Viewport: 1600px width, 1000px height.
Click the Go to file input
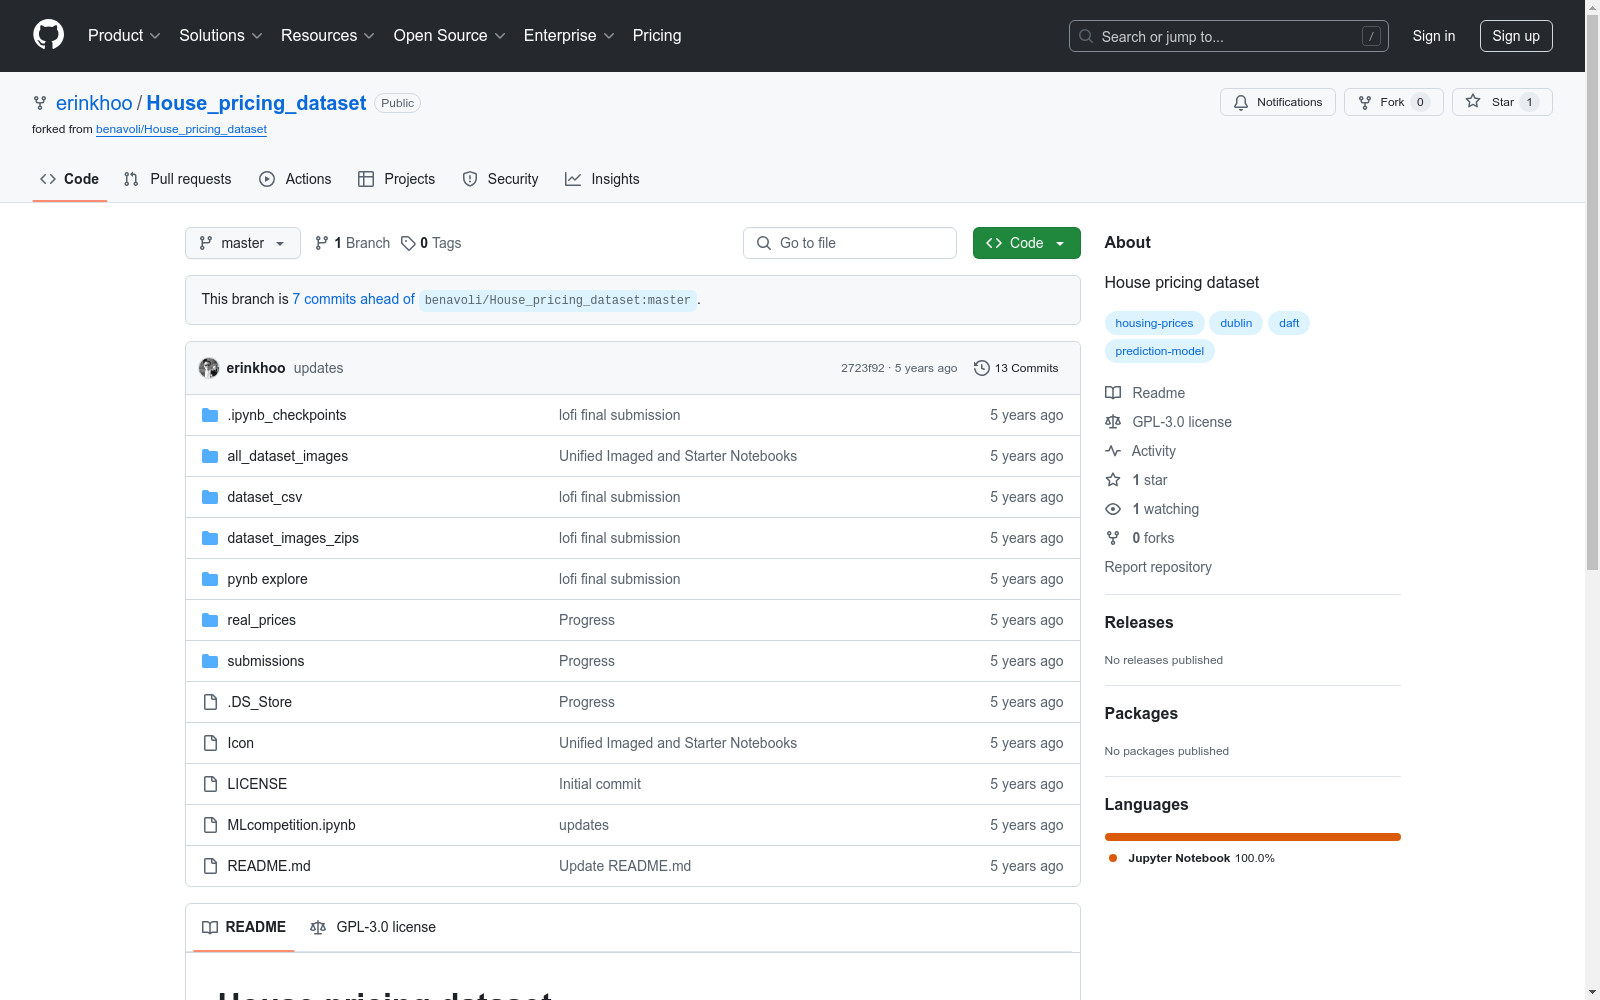tap(850, 243)
